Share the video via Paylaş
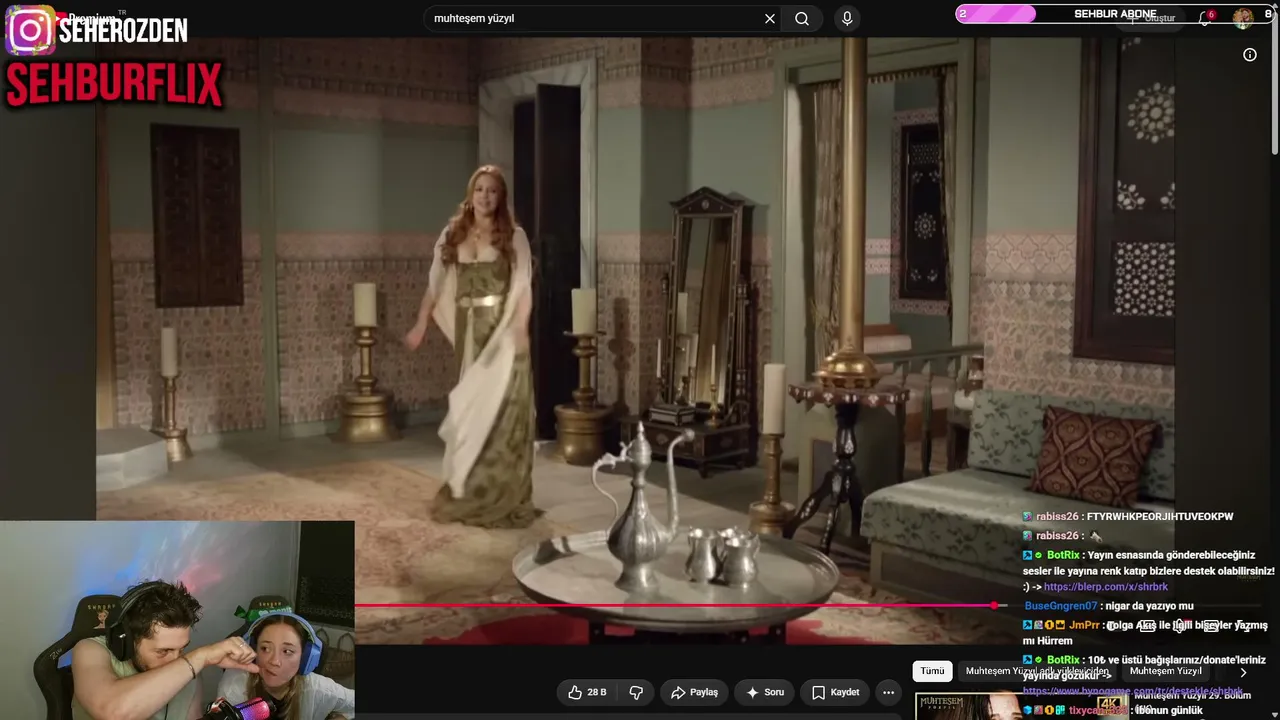This screenshot has height=720, width=1280. pos(695,692)
